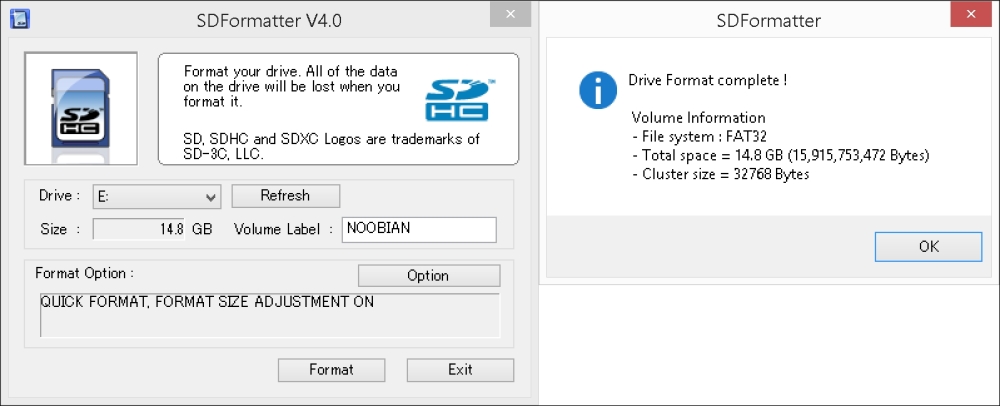The width and height of the screenshot is (1000, 406).
Task: Click the 'Volume Information' heading text
Action: [x=698, y=118]
